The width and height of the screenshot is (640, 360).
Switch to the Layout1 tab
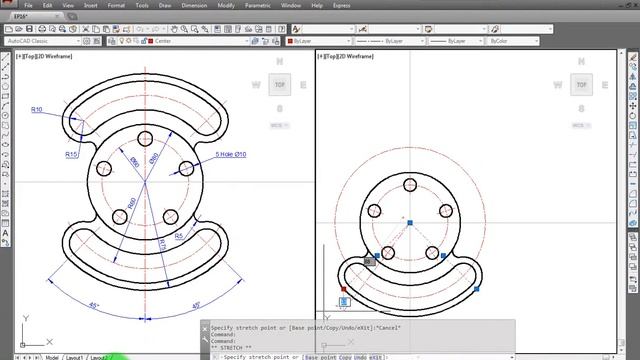tap(74, 358)
